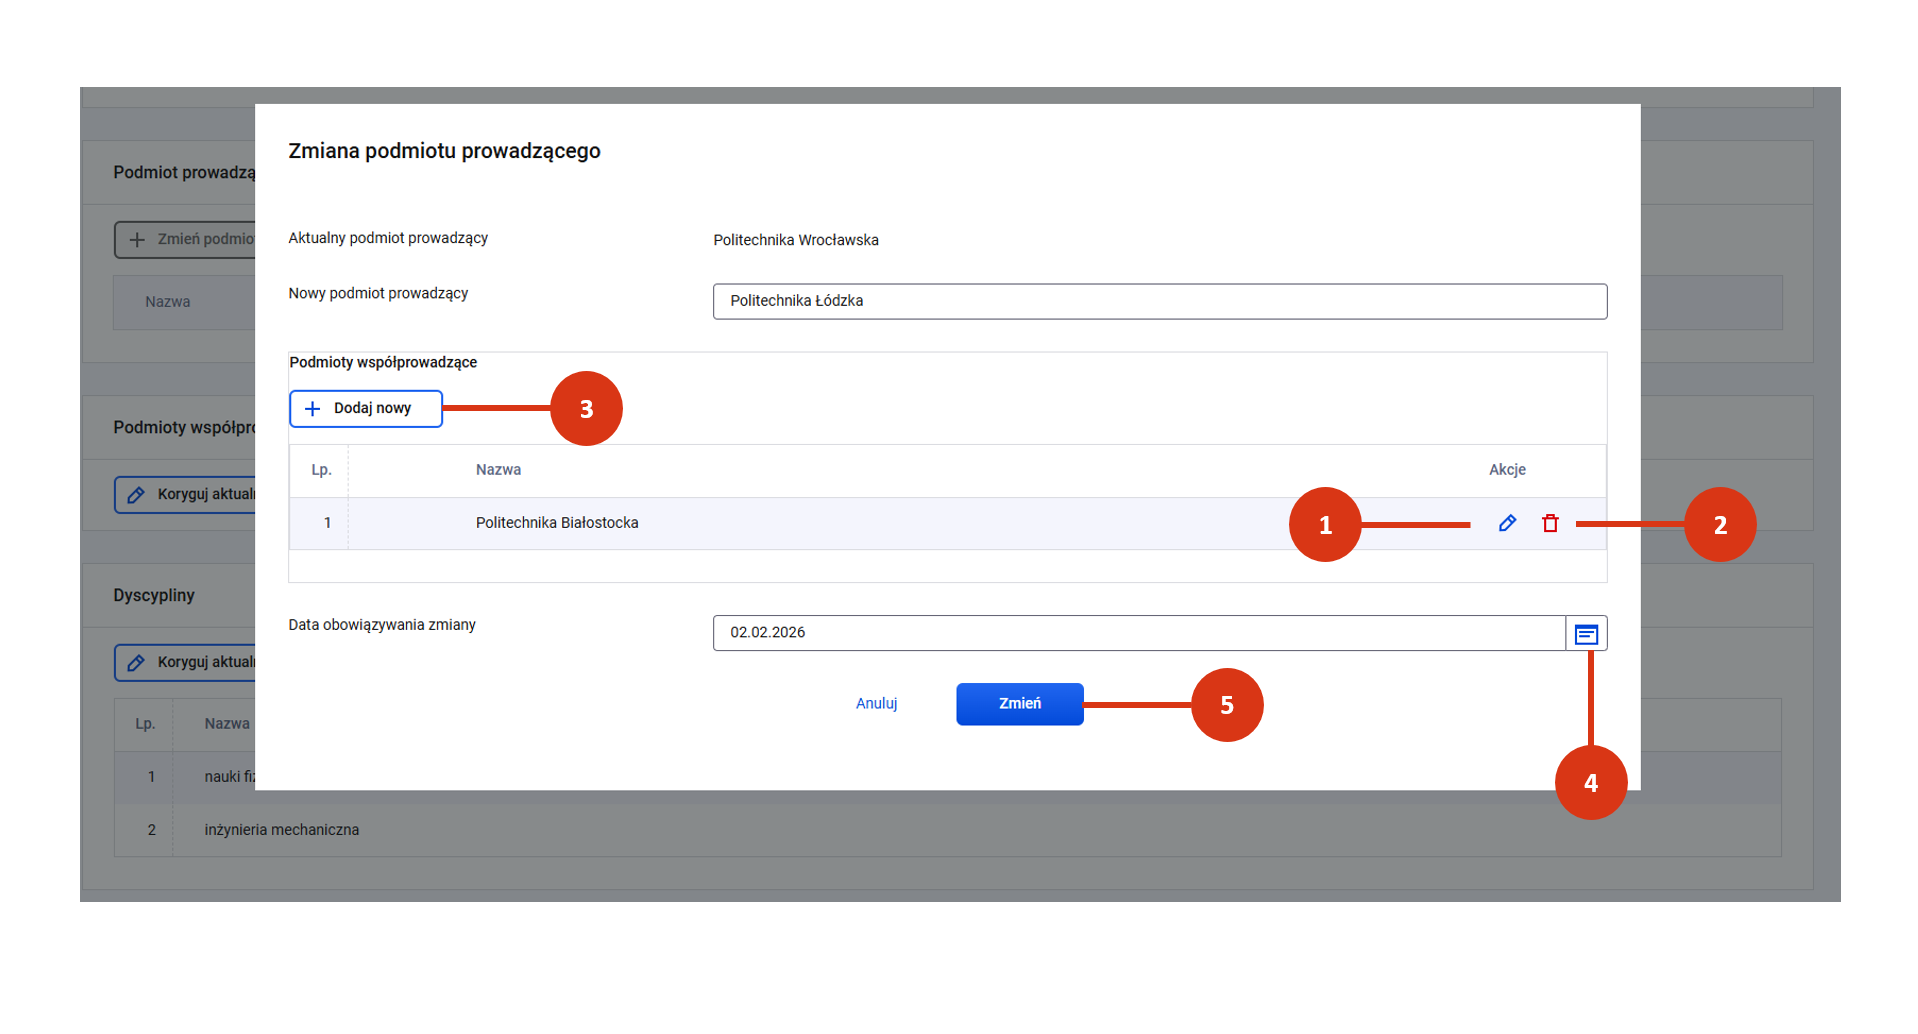The image size is (1918, 1034).
Task: Click the Data obowiązywania zmiany date input
Action: pyautogui.click(x=1138, y=633)
